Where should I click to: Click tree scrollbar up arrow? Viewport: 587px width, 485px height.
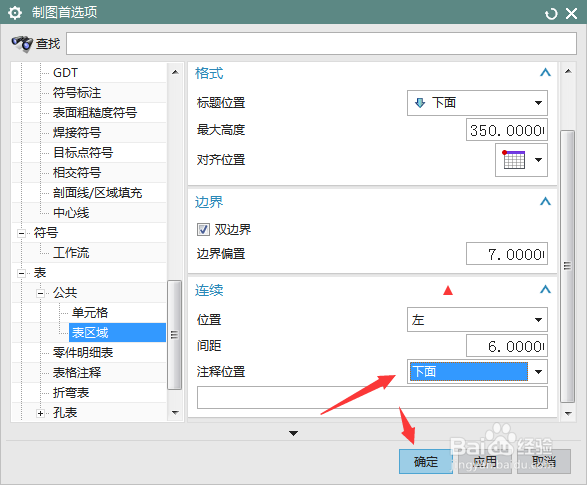[x=175, y=72]
